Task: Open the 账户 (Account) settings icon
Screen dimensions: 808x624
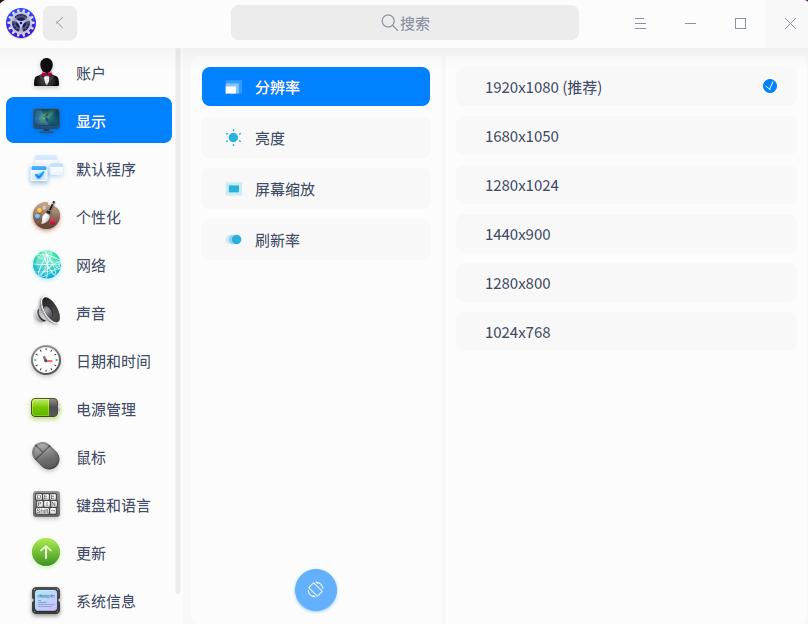Action: tap(45, 72)
